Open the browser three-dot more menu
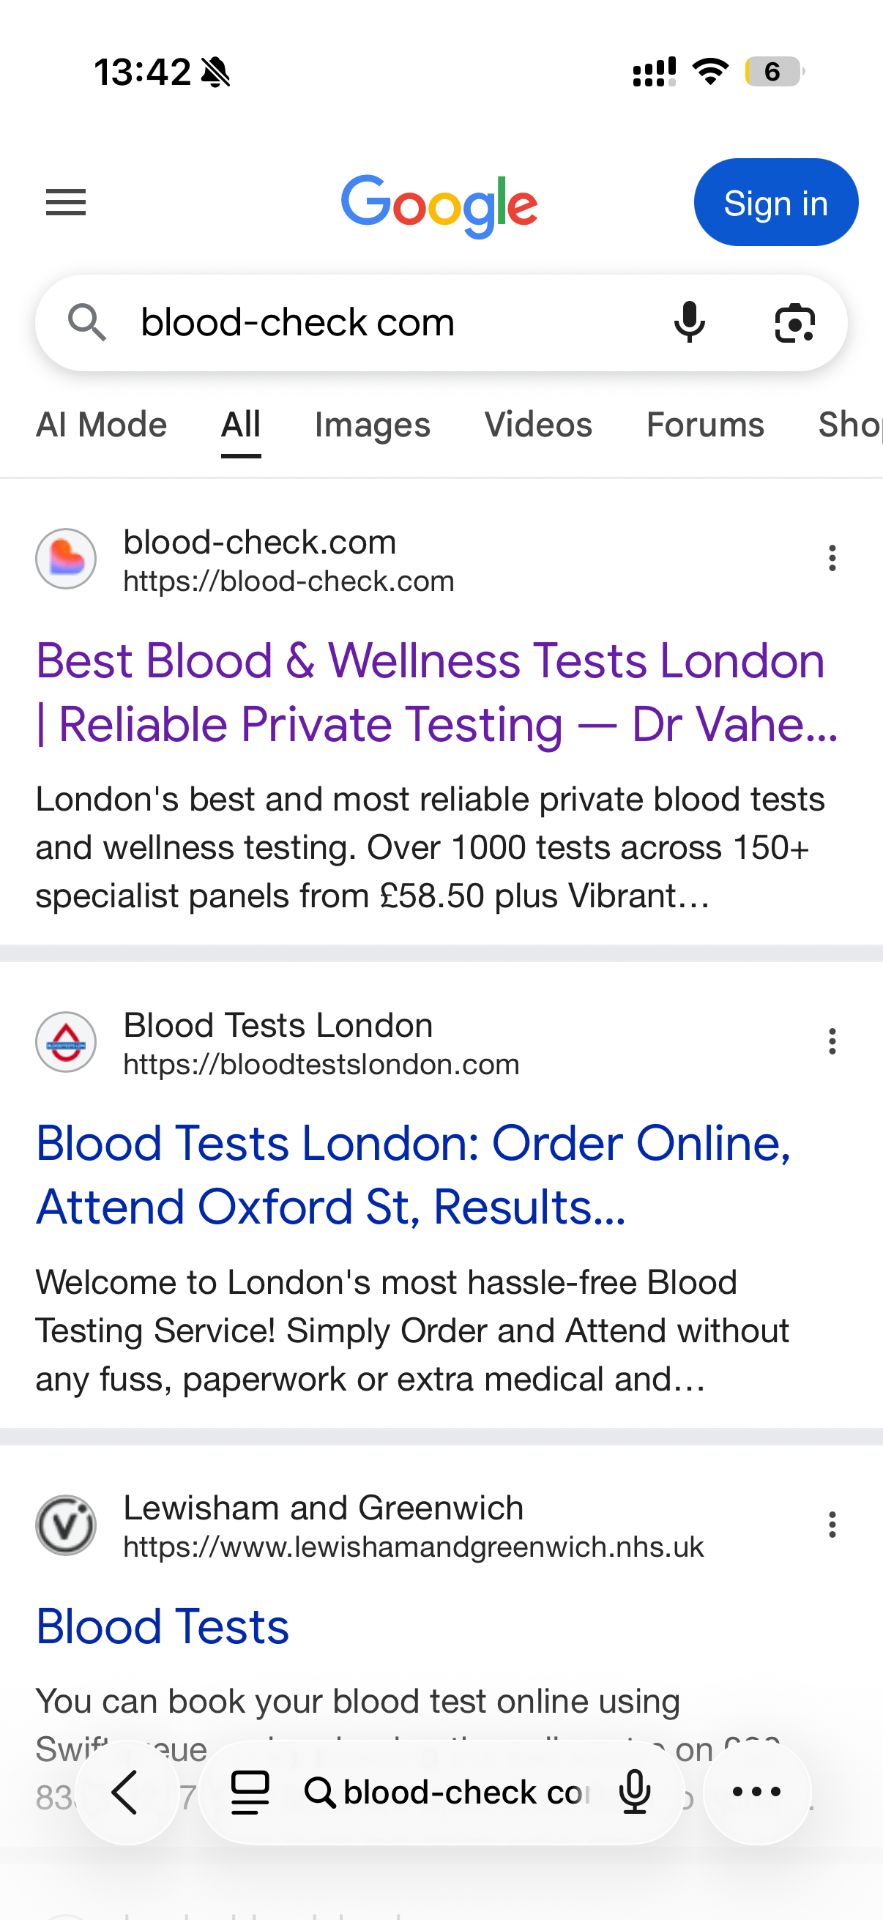This screenshot has height=1920, width=883. pos(757,1792)
